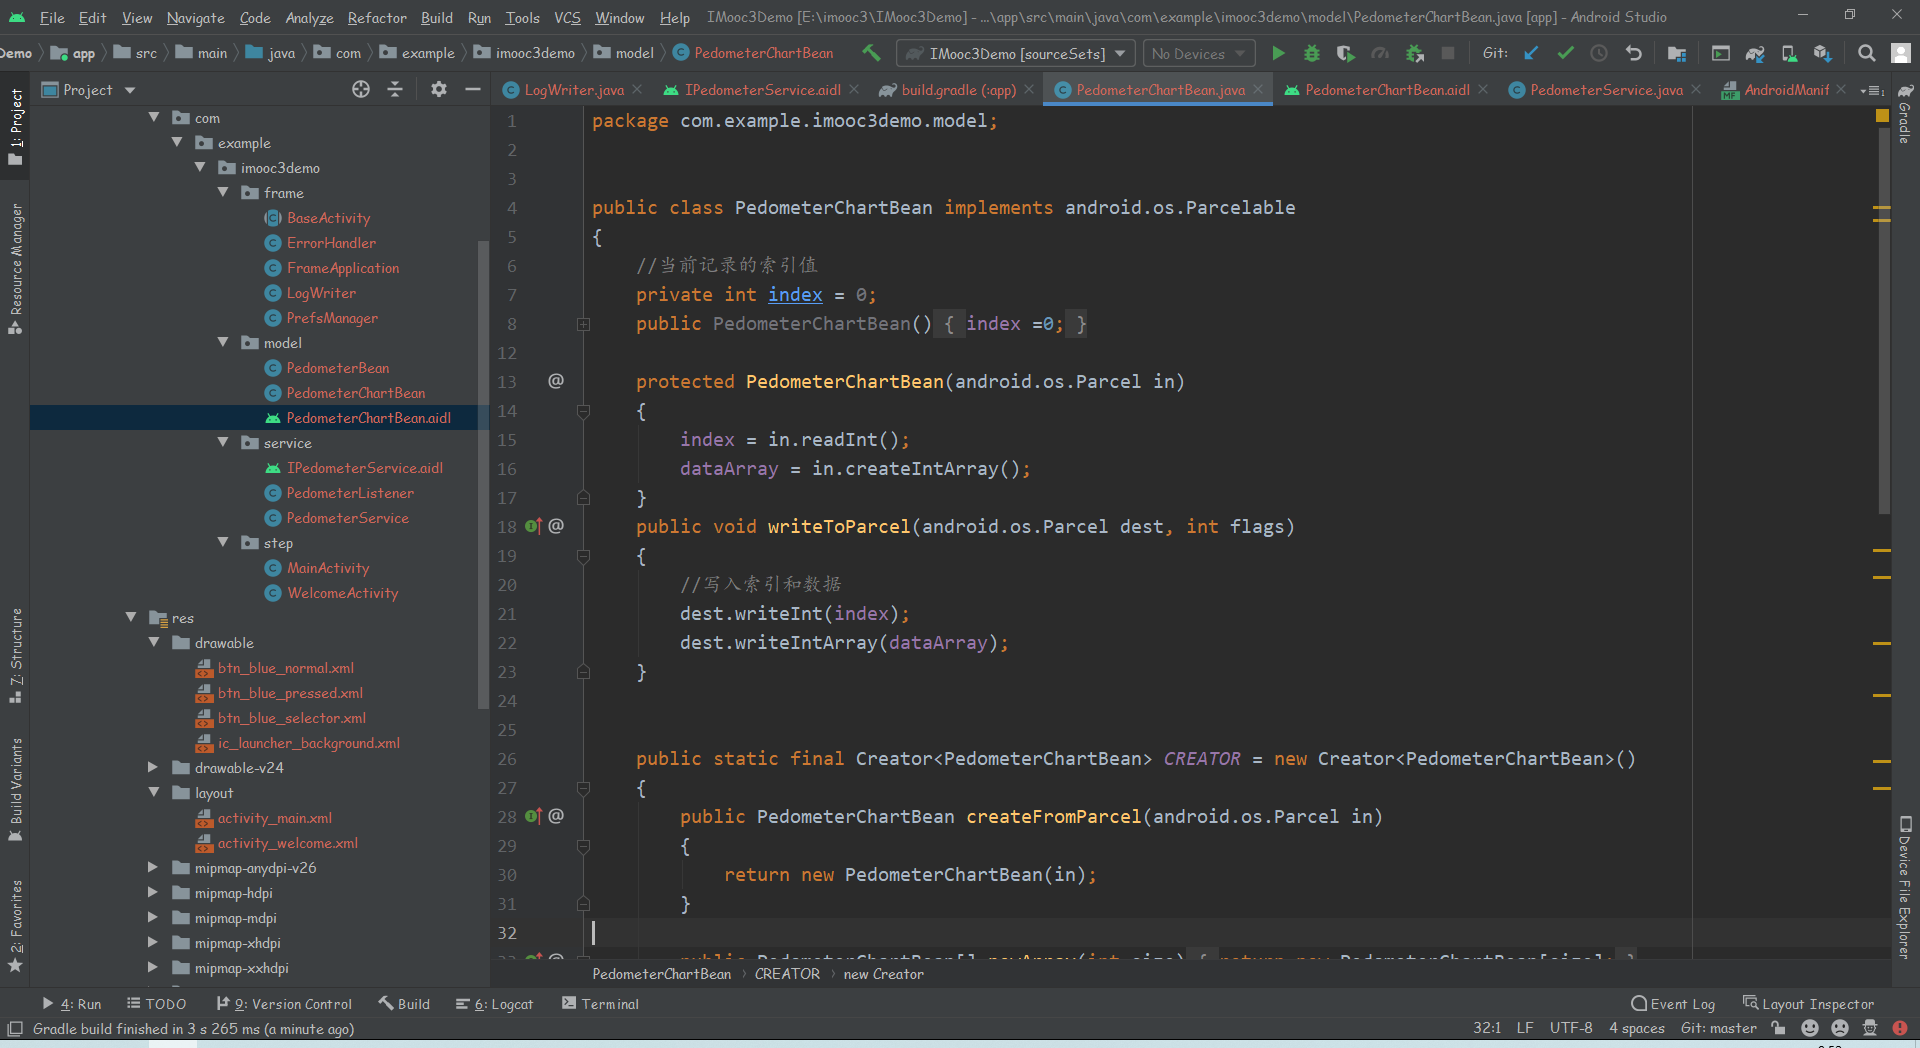This screenshot has width=1920, height=1048.
Task: Open the VCS menu
Action: pos(567,17)
